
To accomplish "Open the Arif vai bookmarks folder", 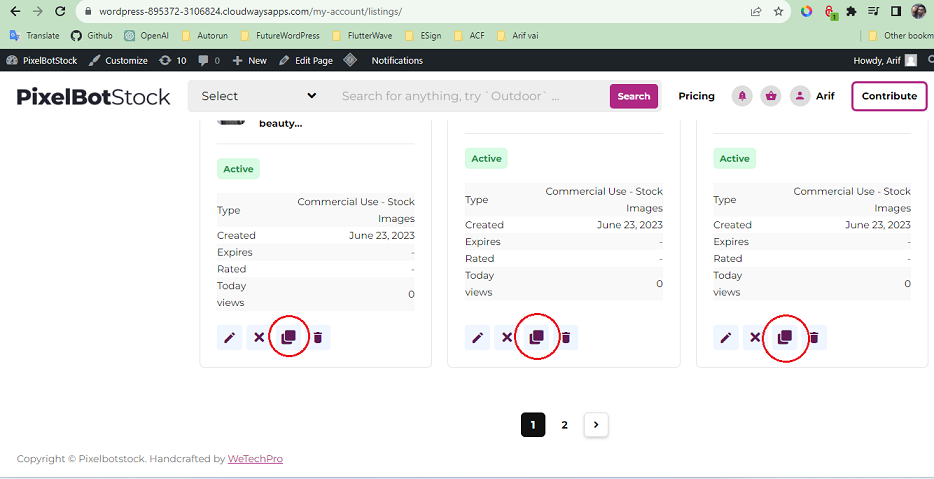I will 518,36.
